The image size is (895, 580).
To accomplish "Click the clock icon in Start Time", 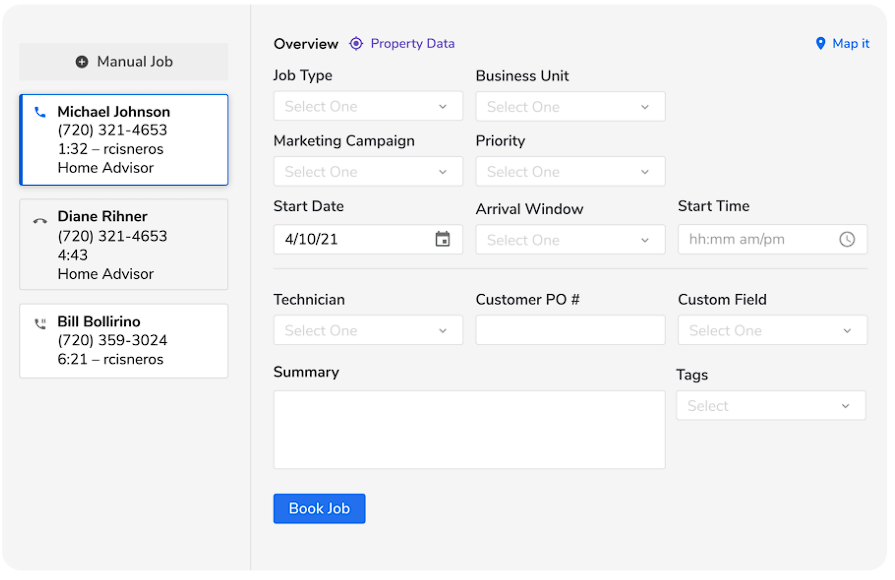I will pos(847,239).
